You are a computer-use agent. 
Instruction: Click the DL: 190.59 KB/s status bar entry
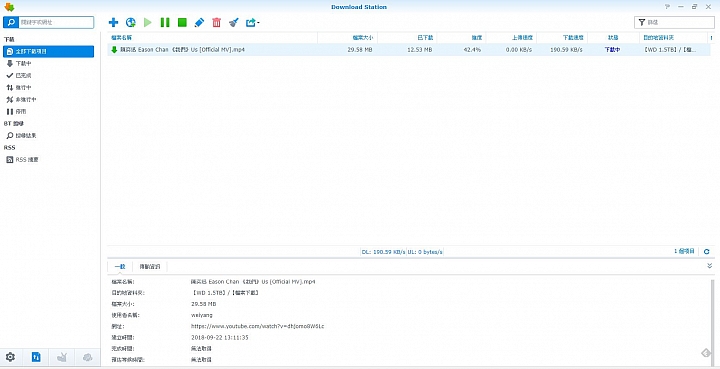tap(383, 252)
